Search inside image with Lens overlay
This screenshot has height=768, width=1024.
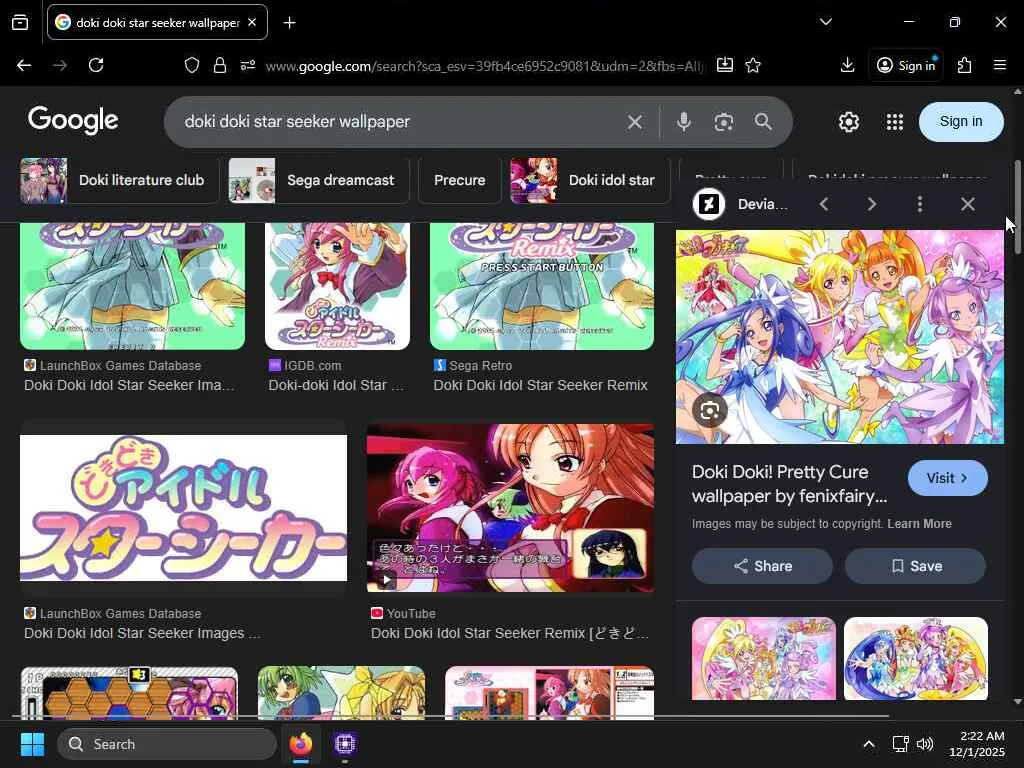coord(710,410)
